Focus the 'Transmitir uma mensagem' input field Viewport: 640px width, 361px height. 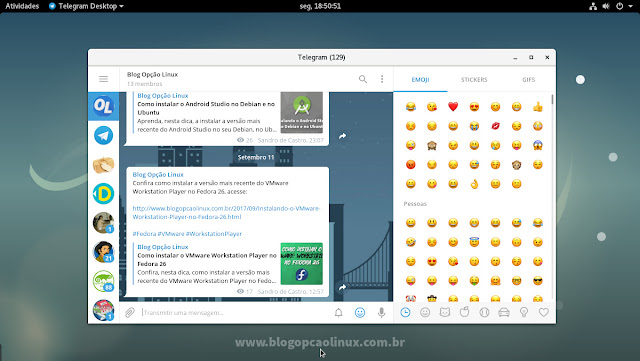(x=235, y=313)
